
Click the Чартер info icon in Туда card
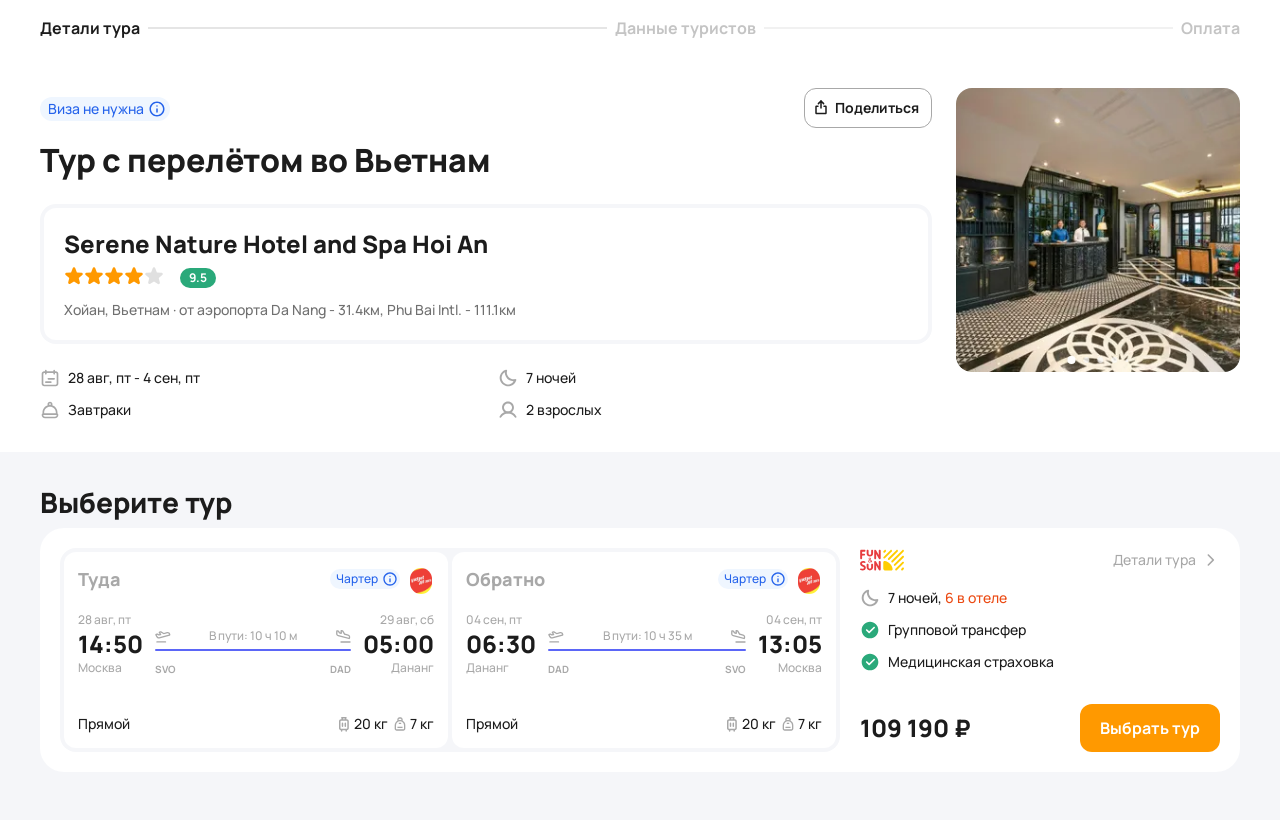[x=390, y=579]
